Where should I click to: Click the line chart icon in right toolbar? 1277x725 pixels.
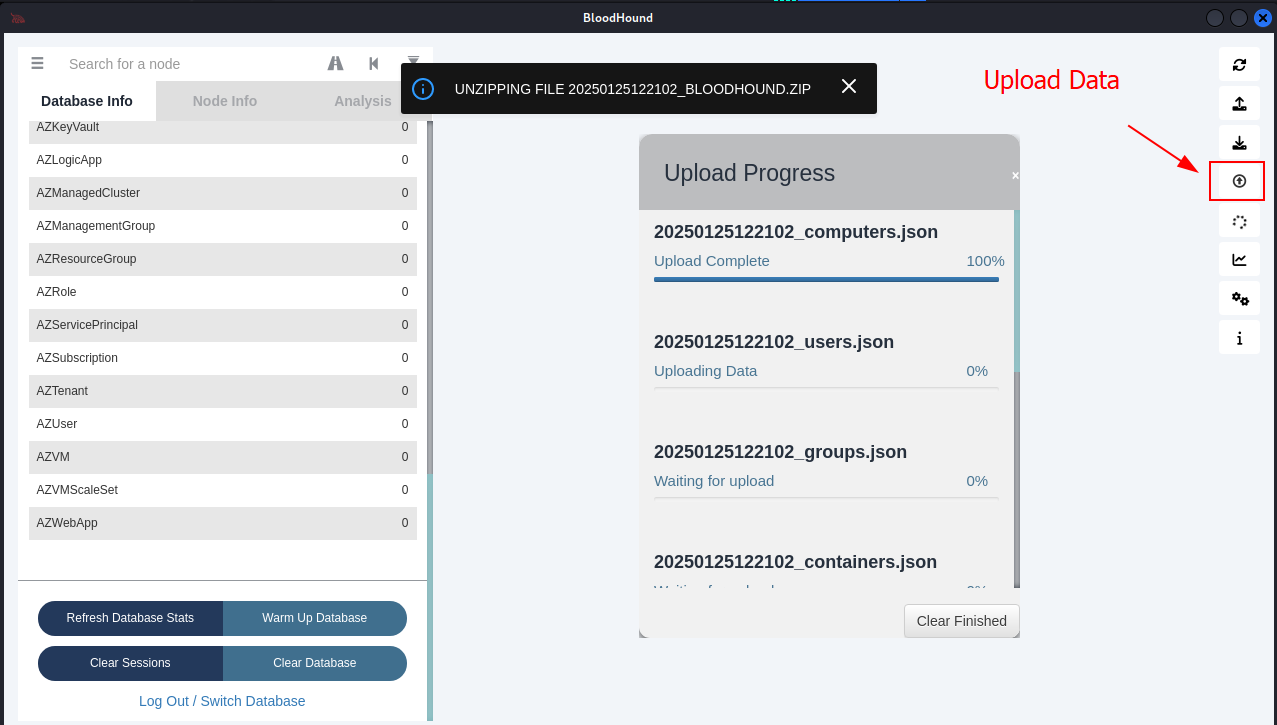tap(1239, 260)
